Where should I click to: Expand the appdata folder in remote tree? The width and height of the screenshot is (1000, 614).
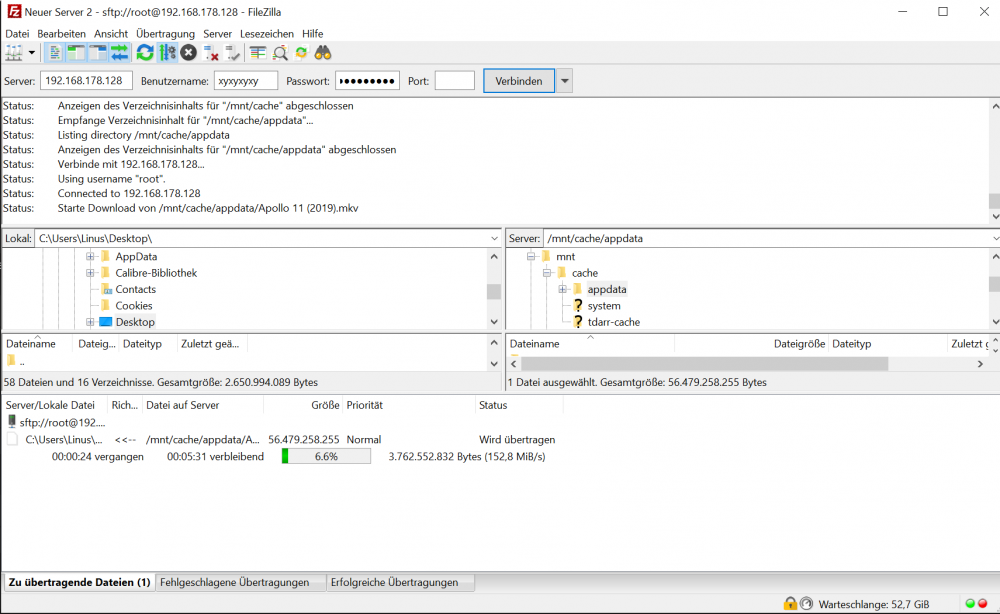pyautogui.click(x=562, y=289)
